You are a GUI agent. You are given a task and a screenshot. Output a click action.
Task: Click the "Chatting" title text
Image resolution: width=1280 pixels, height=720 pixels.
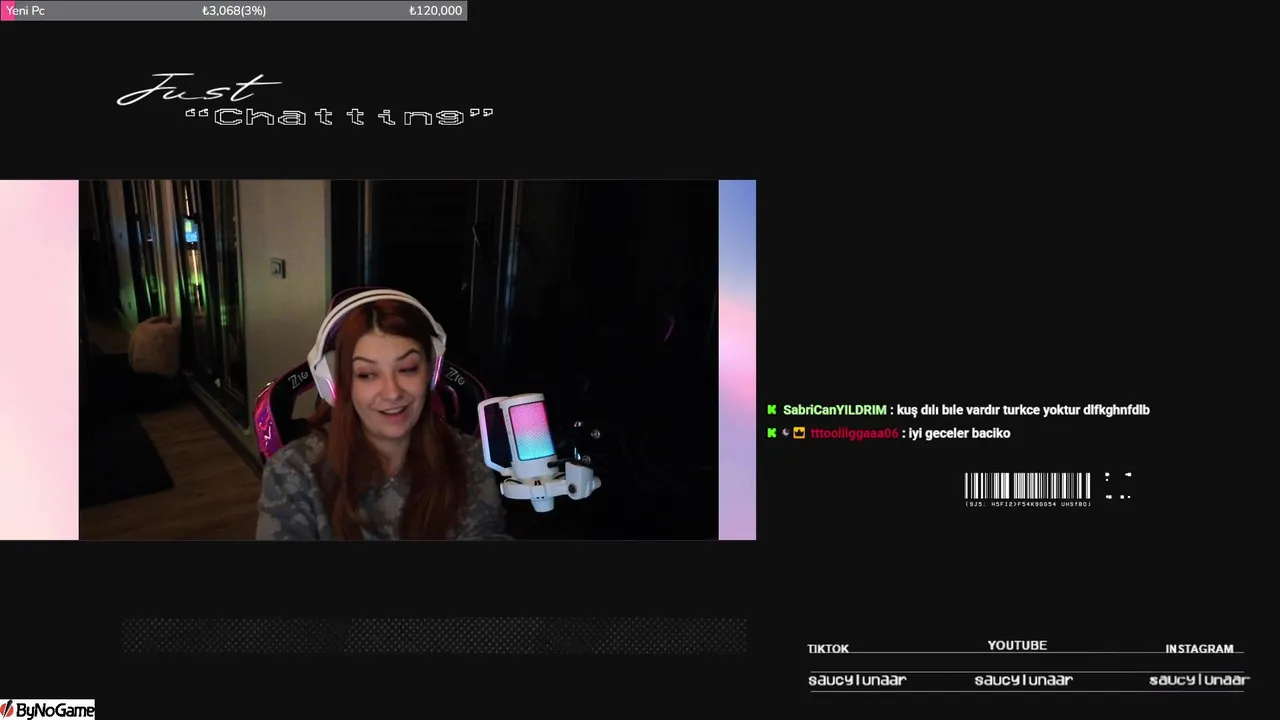click(340, 117)
